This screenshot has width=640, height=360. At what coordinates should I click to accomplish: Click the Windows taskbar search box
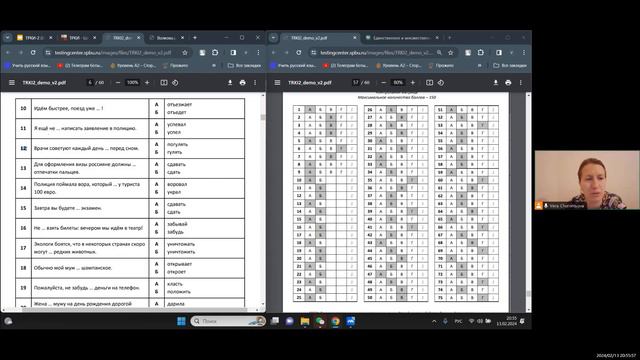pyautogui.click(x=228, y=321)
